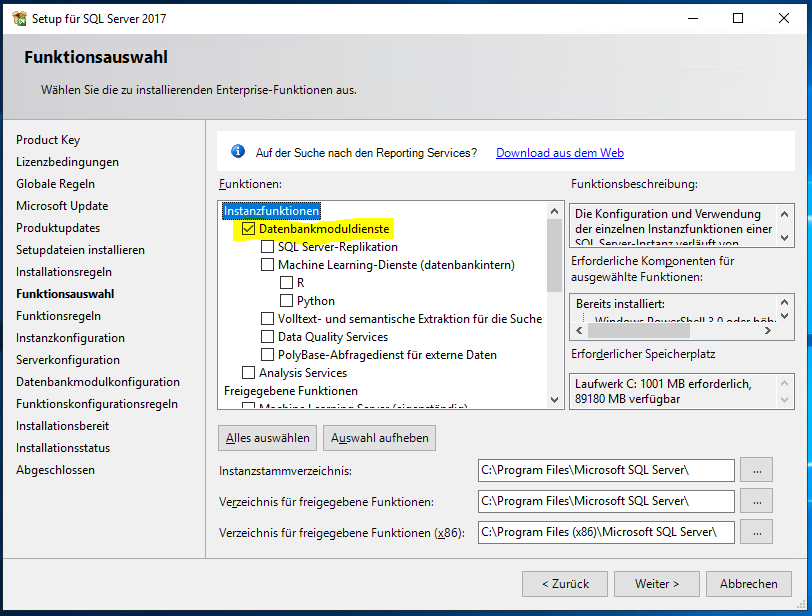Click the Auswahl aufheben button
This screenshot has height=616, width=812.
pyautogui.click(x=380, y=438)
